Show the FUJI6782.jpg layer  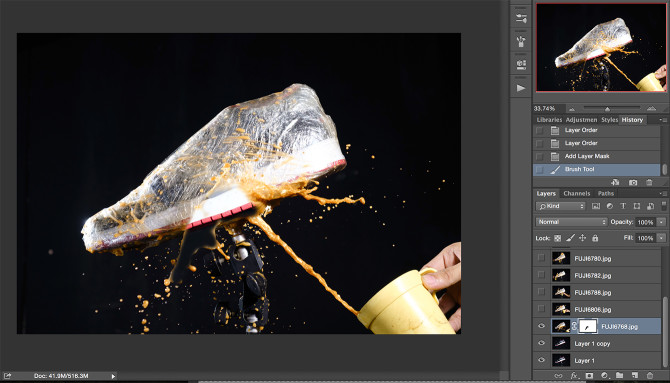[541, 275]
